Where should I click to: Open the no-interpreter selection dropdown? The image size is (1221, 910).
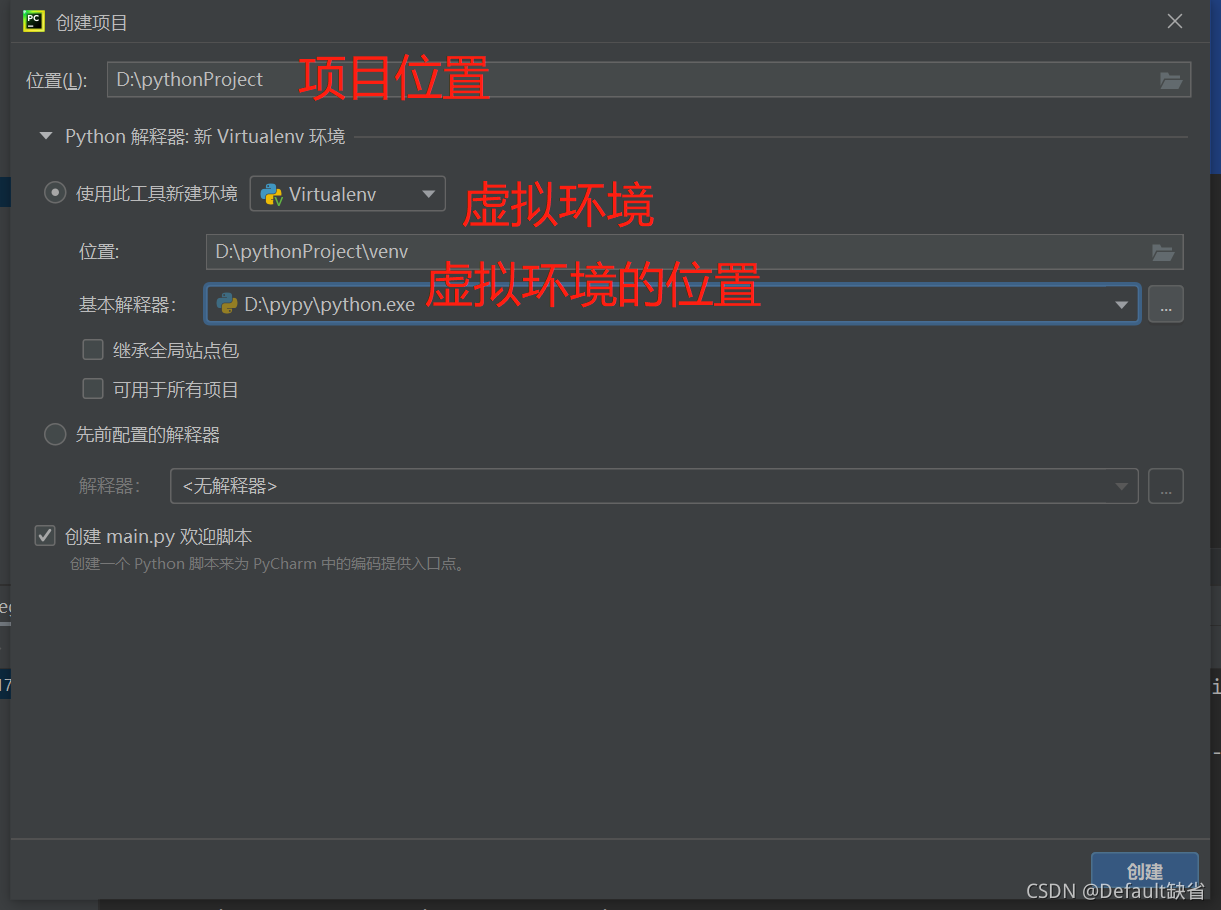654,487
